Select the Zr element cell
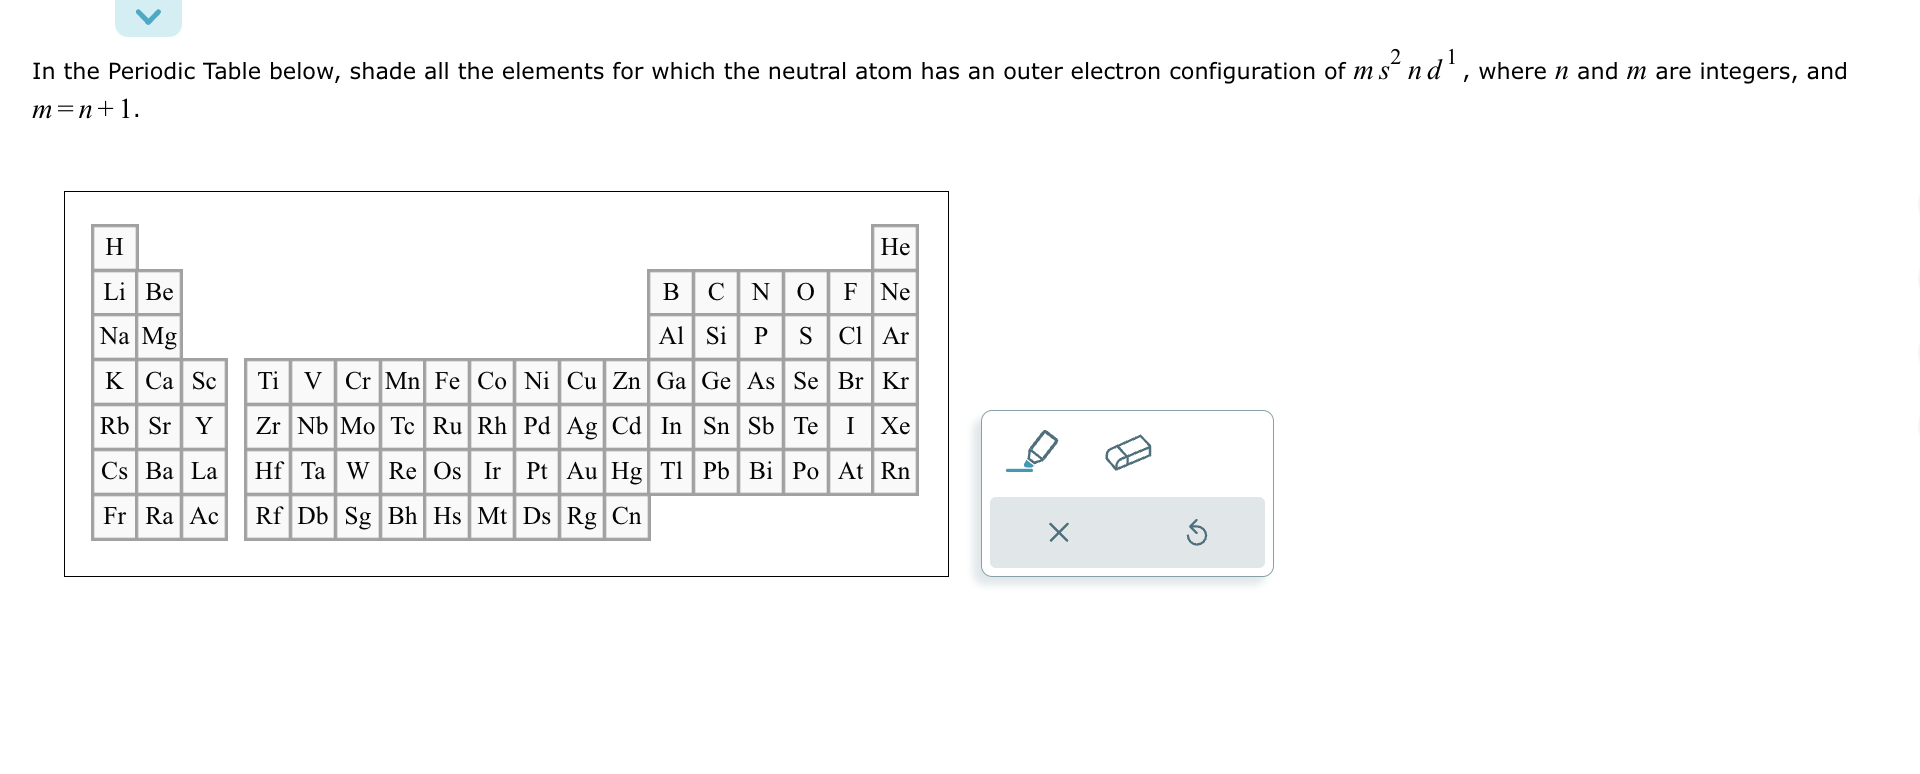Viewport: 1920px width, 774px height. pyautogui.click(x=268, y=426)
